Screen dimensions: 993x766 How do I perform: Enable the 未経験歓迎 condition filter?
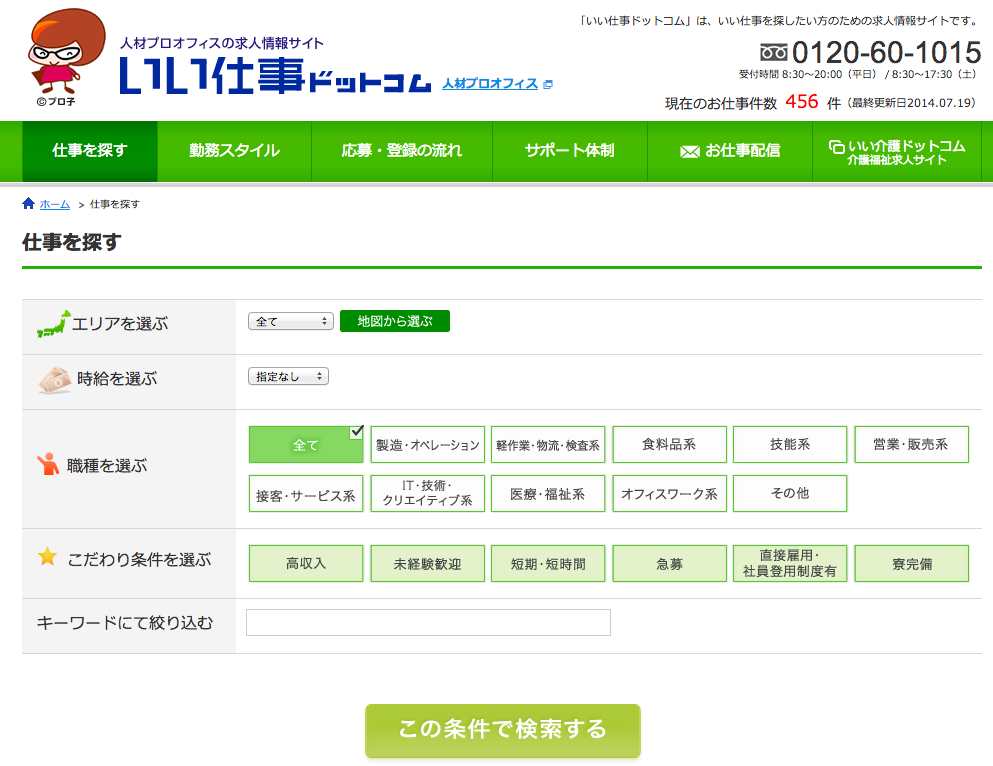pyautogui.click(x=428, y=563)
